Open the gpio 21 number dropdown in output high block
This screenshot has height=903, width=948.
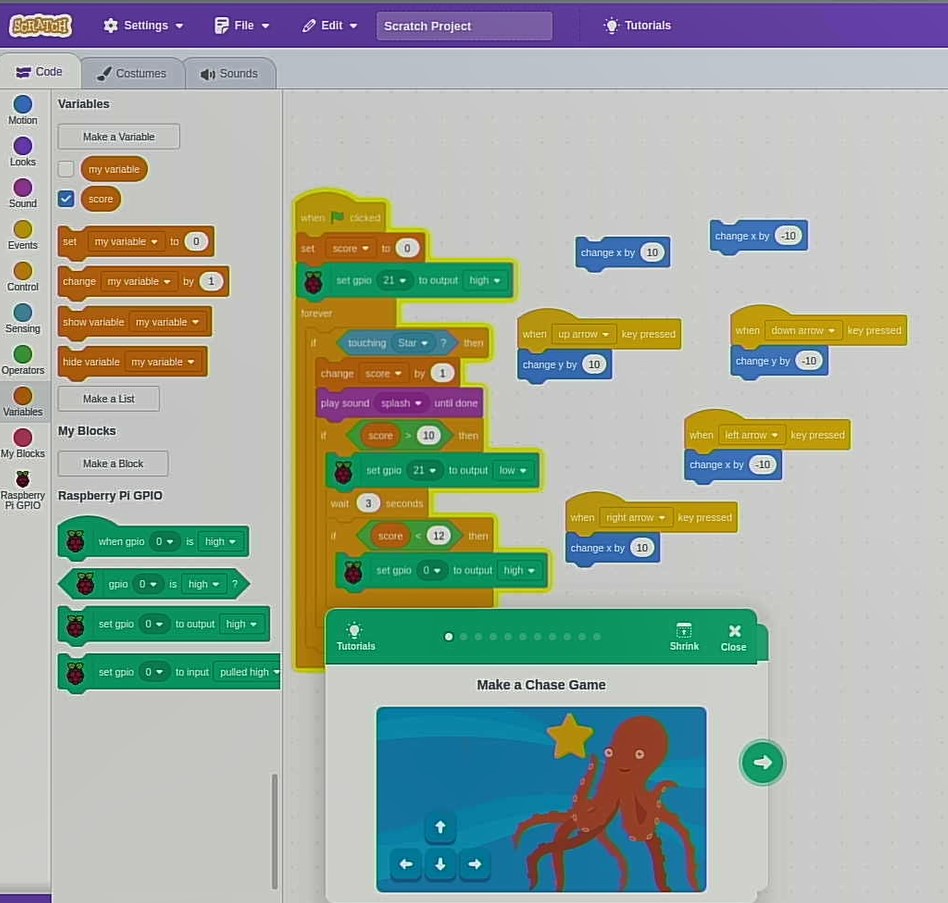pos(394,280)
